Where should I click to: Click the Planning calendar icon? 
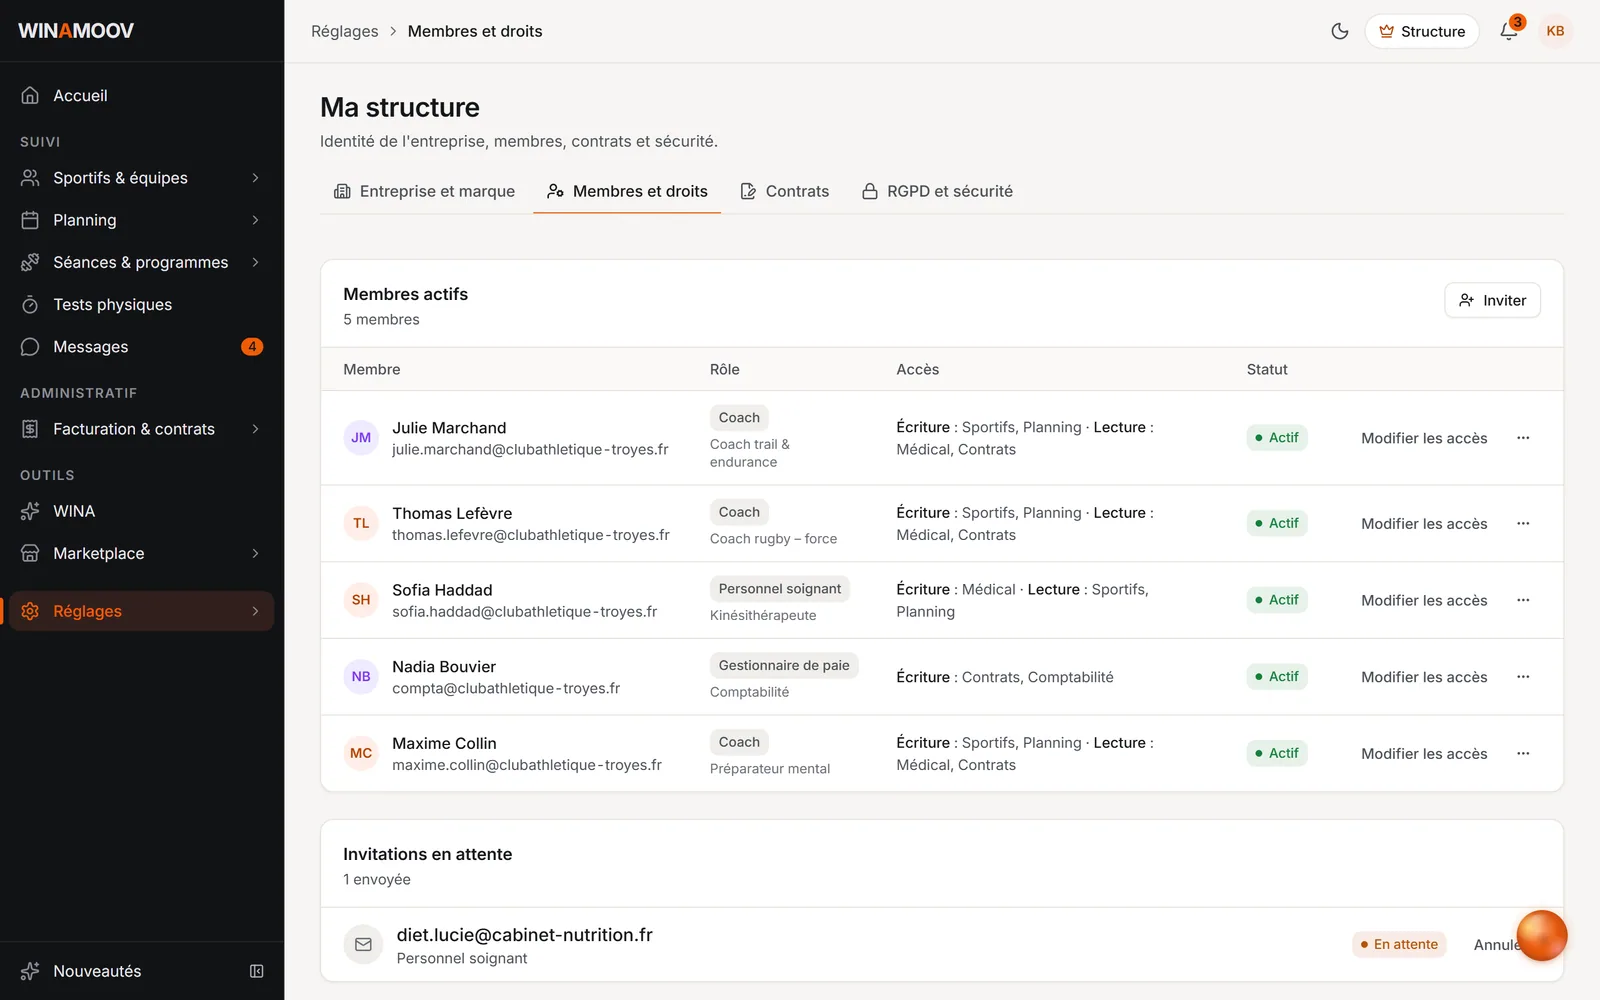point(30,220)
